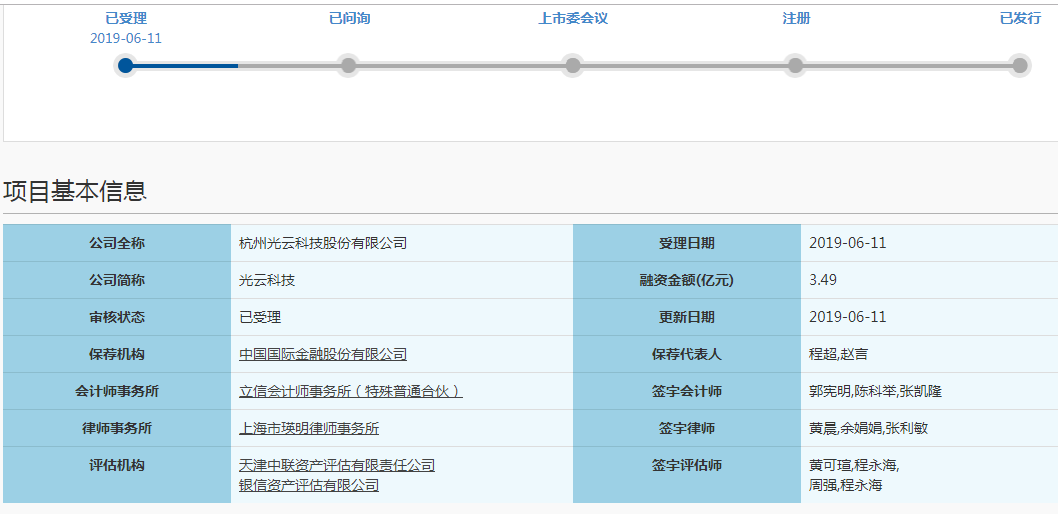Screen dimensions: 1058x514
Task: Click the 律师事务所 header cell
Action: pyautogui.click(x=117, y=428)
